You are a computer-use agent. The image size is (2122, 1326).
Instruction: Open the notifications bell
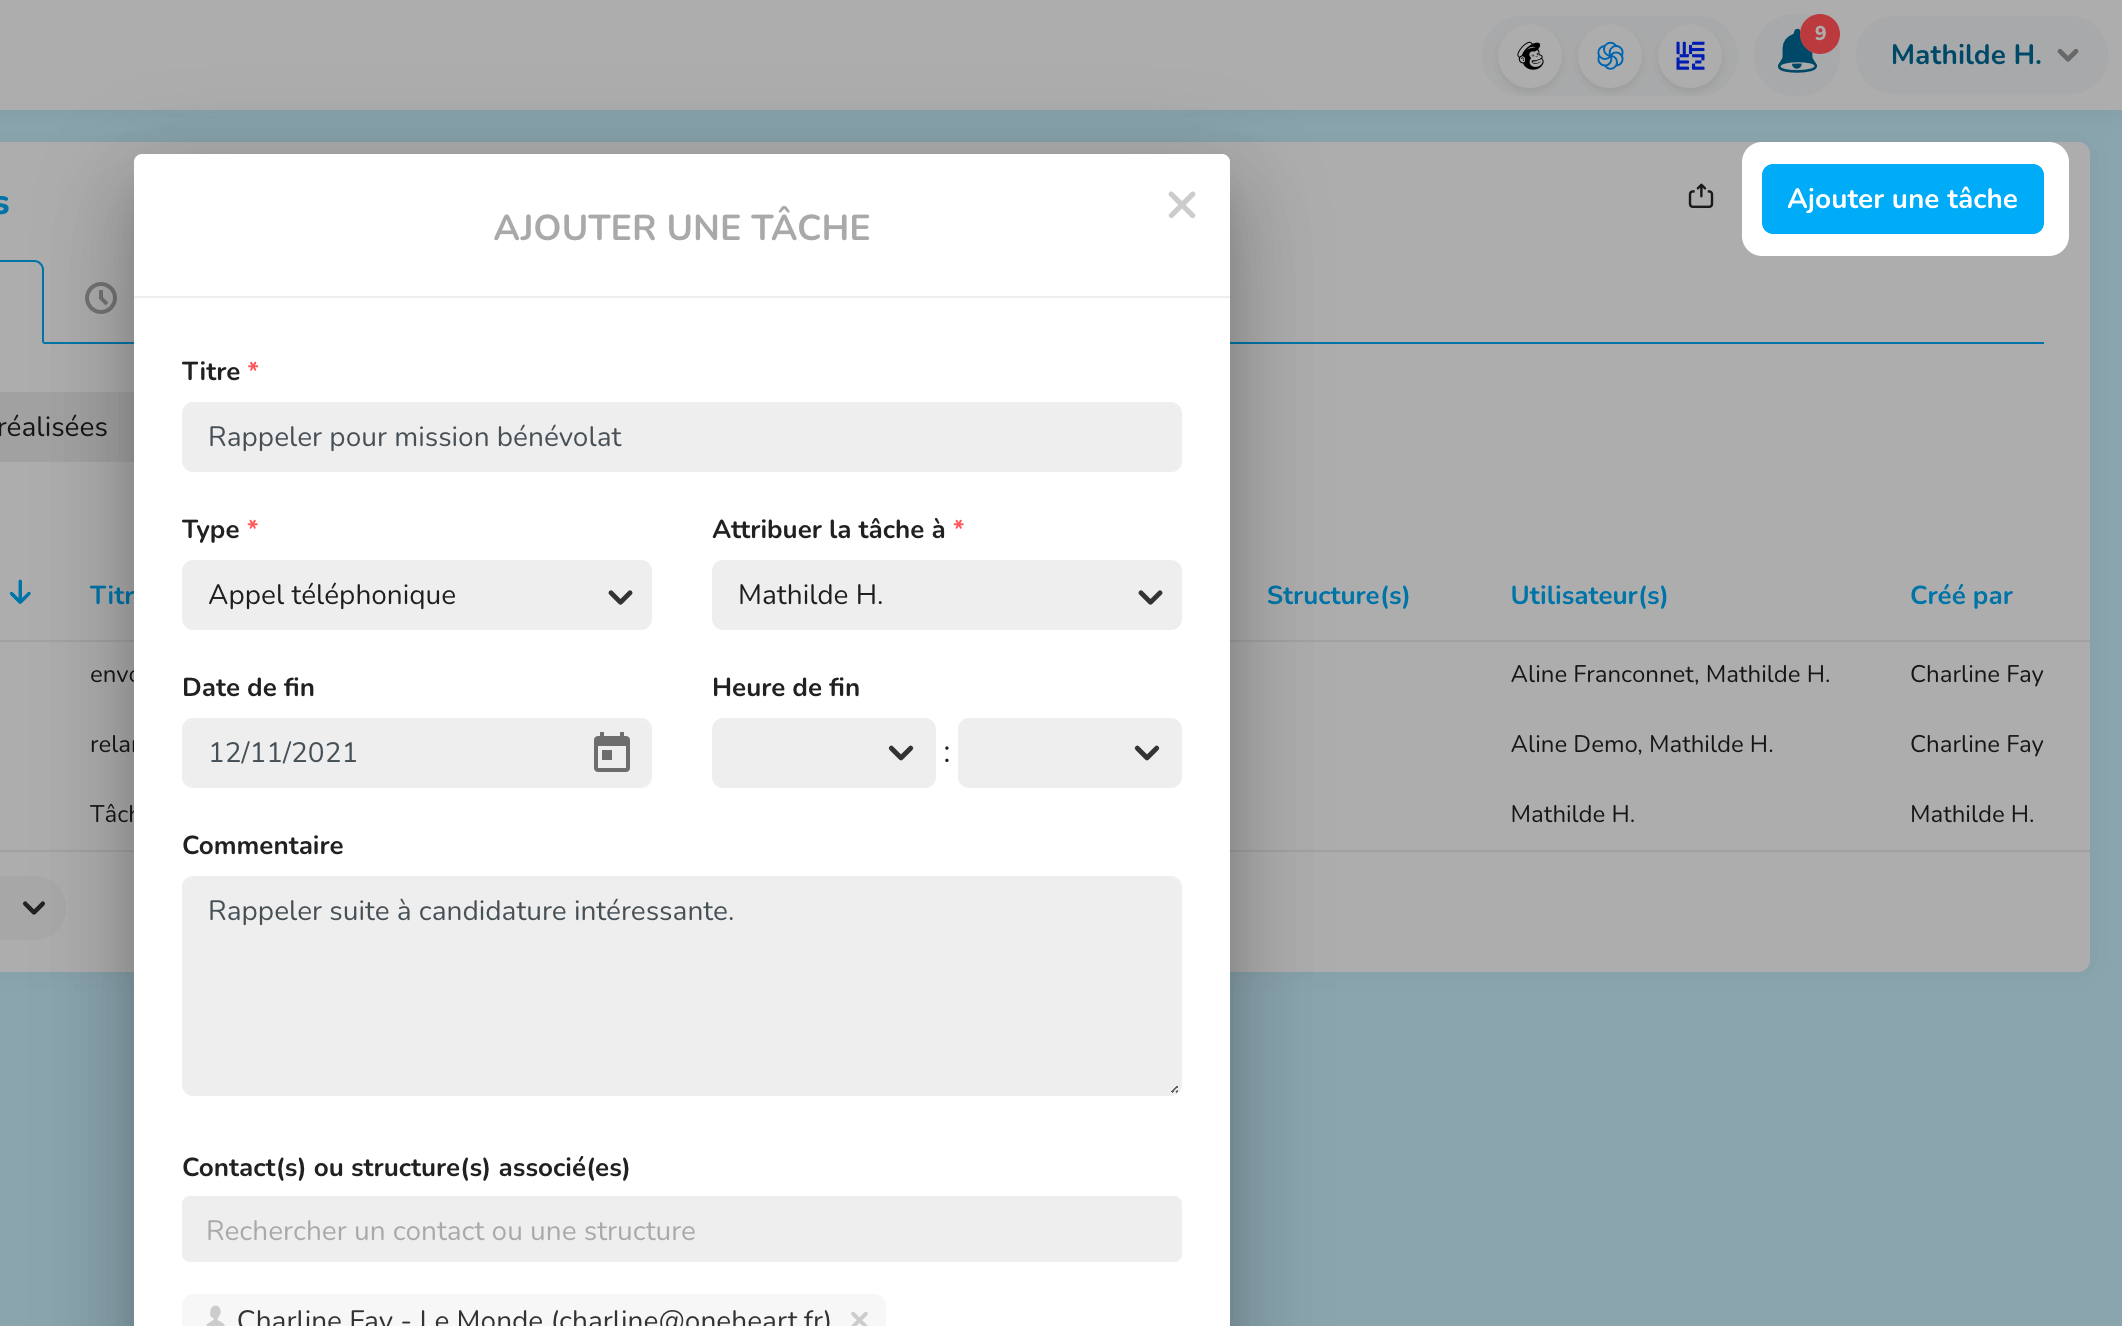point(1797,53)
